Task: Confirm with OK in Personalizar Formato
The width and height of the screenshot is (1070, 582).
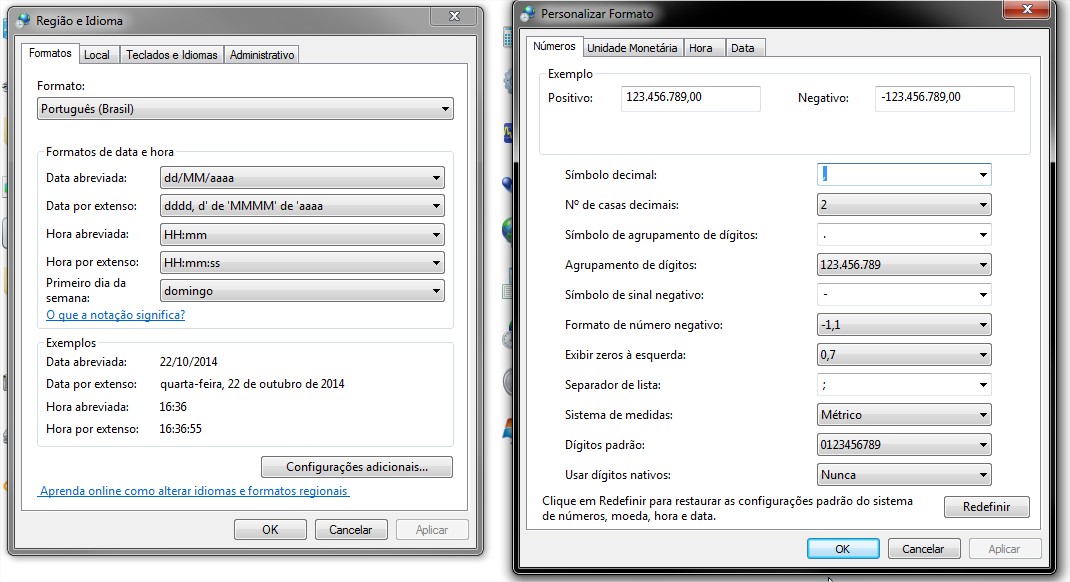Action: click(x=842, y=549)
